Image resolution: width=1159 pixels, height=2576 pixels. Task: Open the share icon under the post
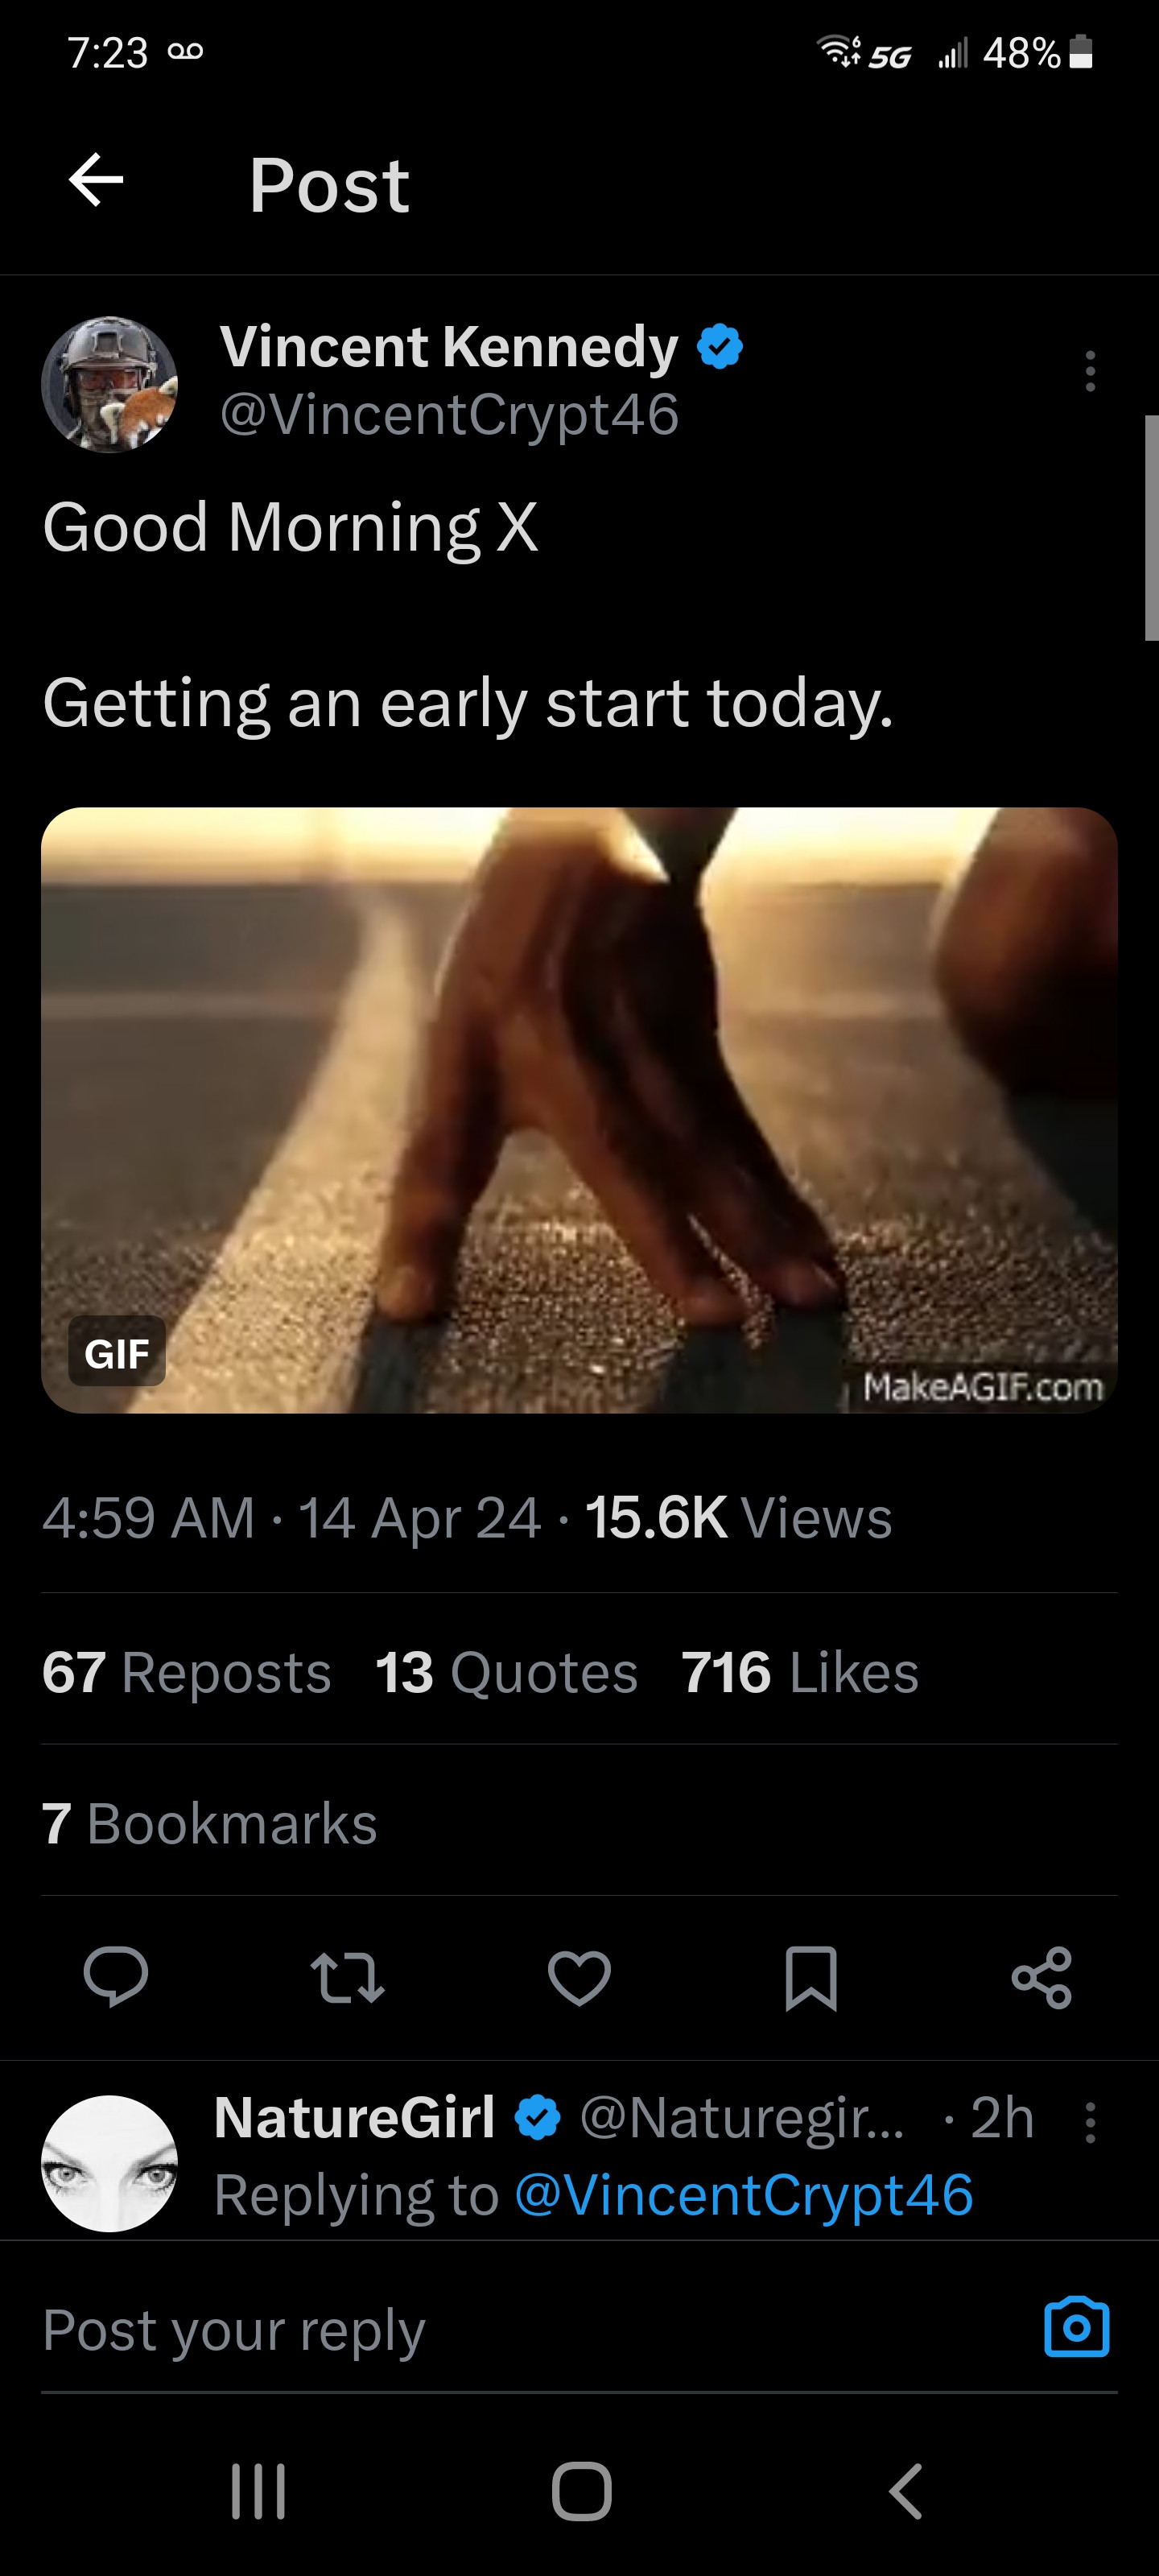pos(1042,1977)
